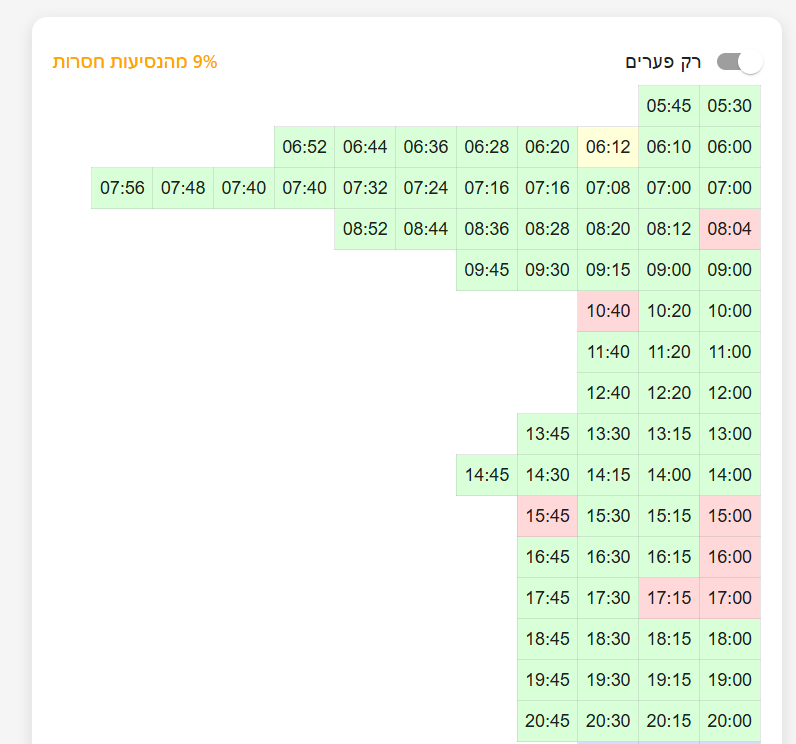Select the 09:45 trip cell
The height and width of the screenshot is (744, 796).
tap(487, 270)
